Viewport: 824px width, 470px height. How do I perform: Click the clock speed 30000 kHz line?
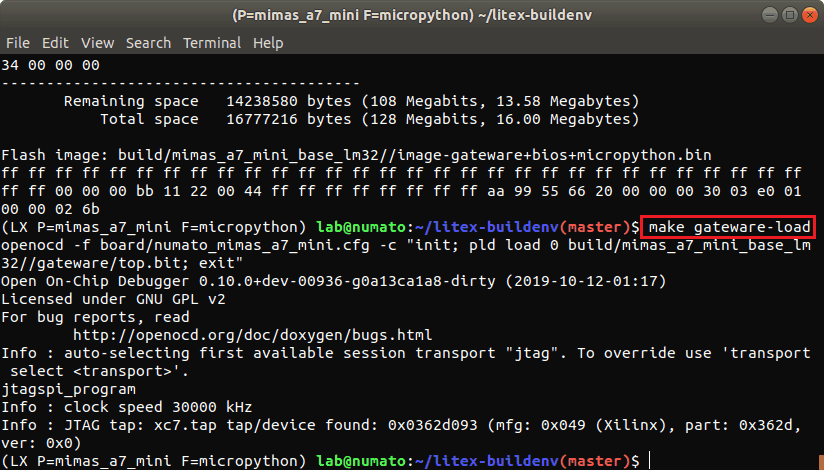pos(127,407)
